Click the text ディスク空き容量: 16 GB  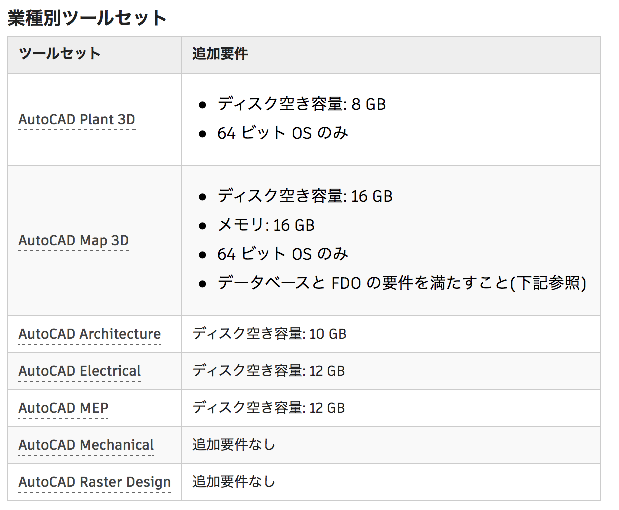305,196
